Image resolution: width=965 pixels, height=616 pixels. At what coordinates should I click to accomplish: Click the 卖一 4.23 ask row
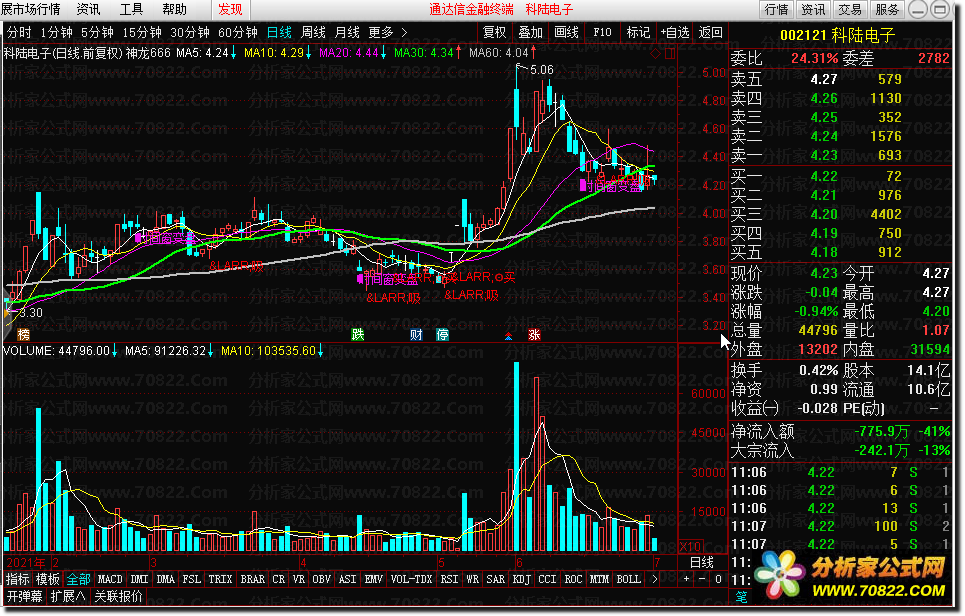point(840,155)
